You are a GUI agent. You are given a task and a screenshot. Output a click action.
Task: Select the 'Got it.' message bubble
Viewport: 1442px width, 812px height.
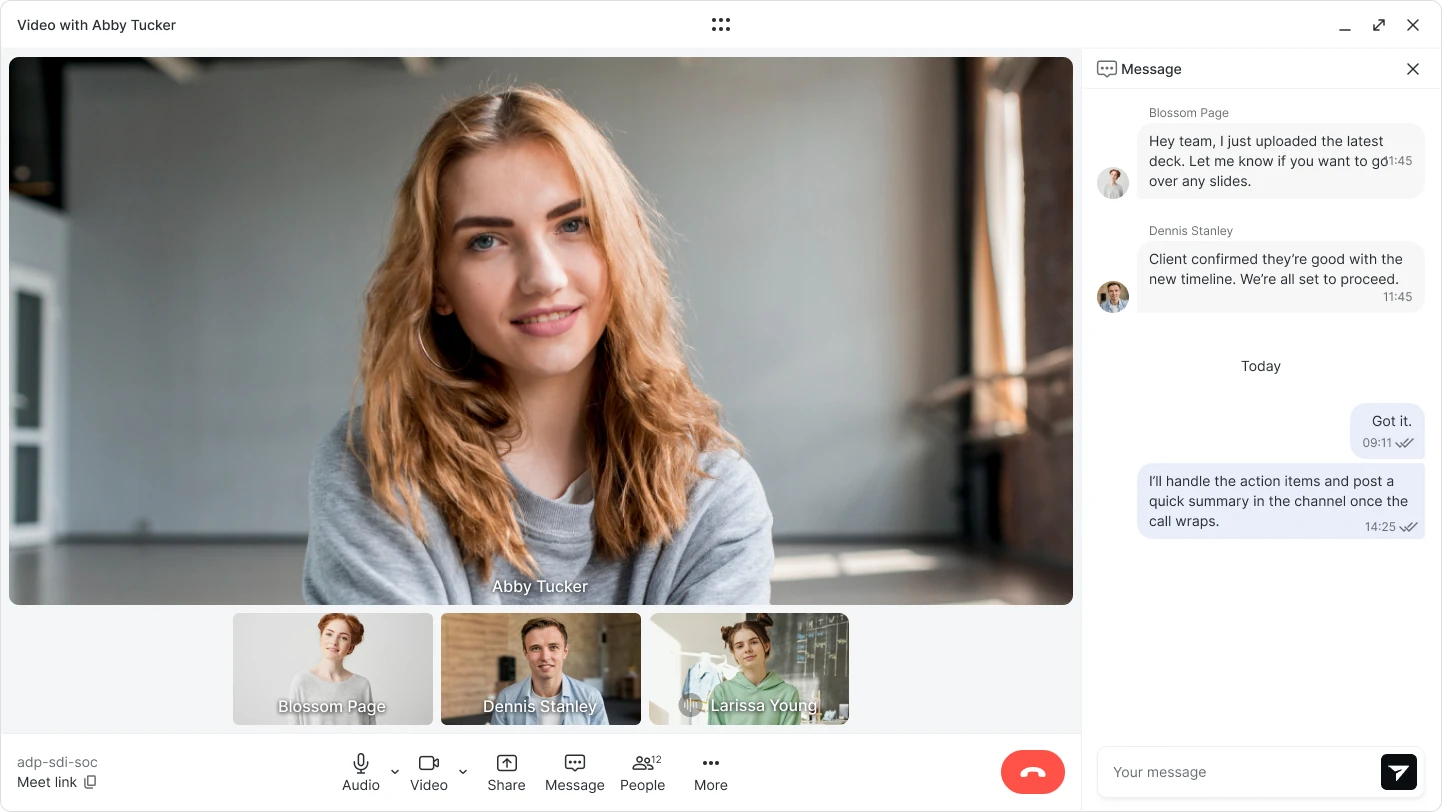pyautogui.click(x=1387, y=431)
